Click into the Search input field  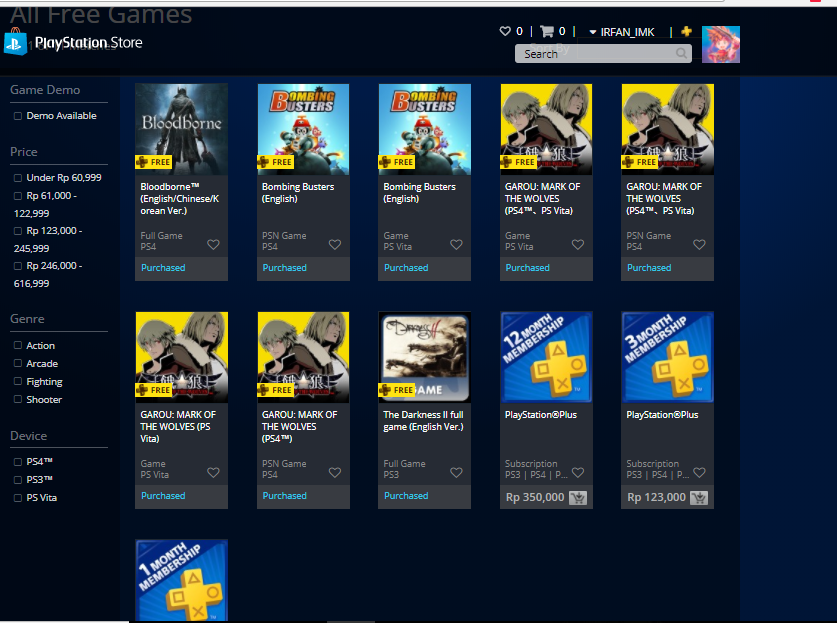pyautogui.click(x=603, y=53)
